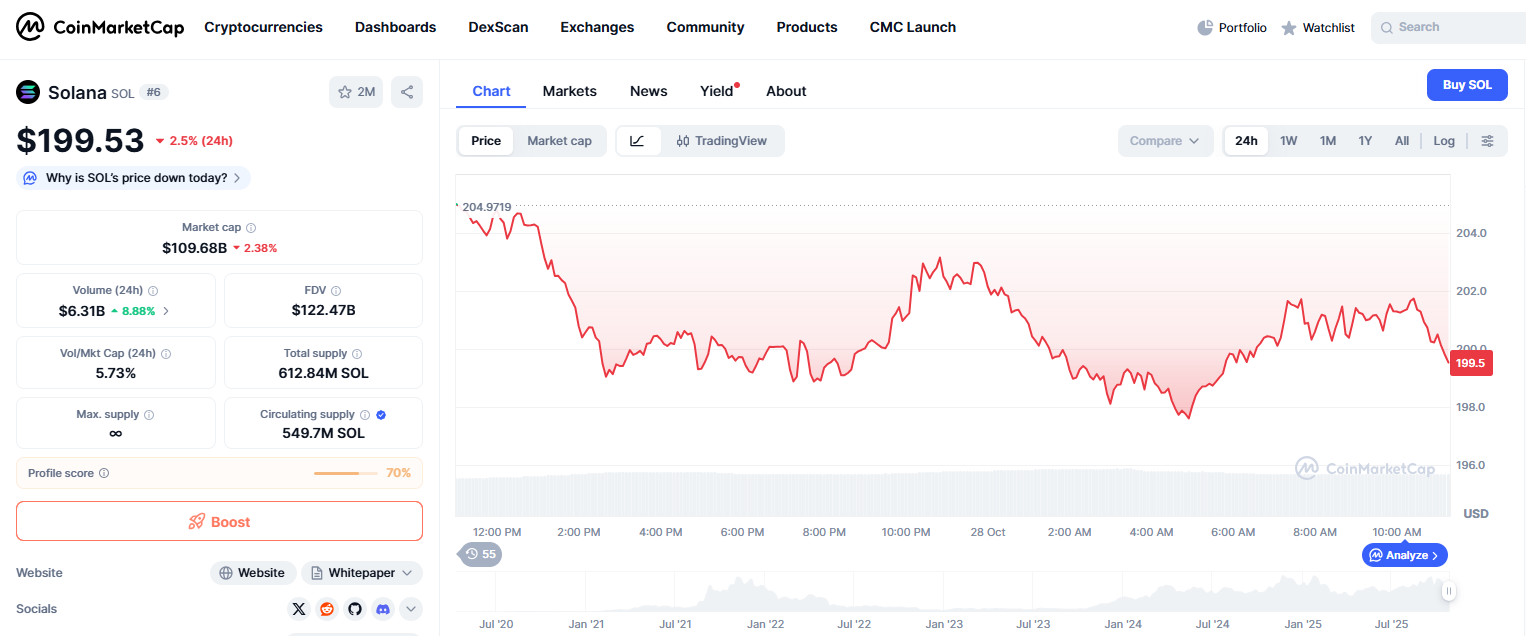The height and width of the screenshot is (636, 1526).
Task: Open Solana's X (Twitter) social link
Action: pyautogui.click(x=299, y=609)
